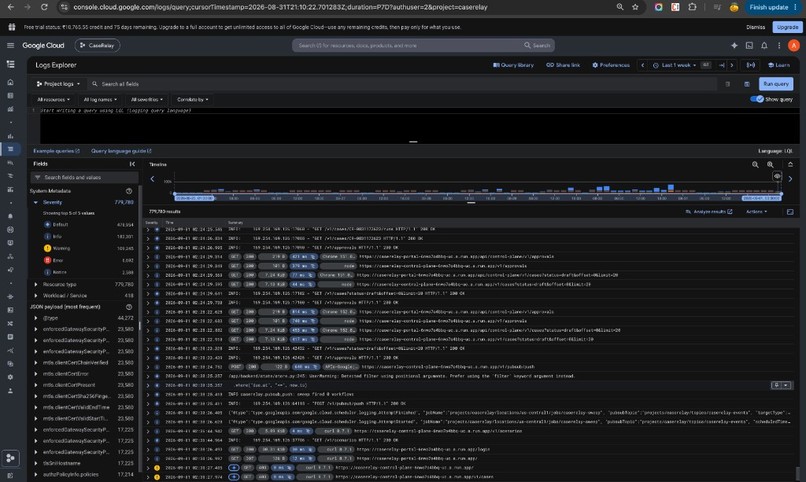This screenshot has height=482, width=806.
Task: Click the System Metadata help icon
Action: (x=129, y=191)
